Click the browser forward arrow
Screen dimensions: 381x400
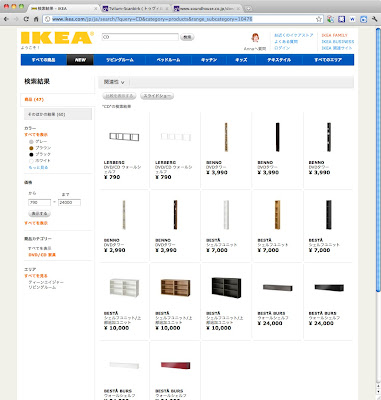point(16,19)
